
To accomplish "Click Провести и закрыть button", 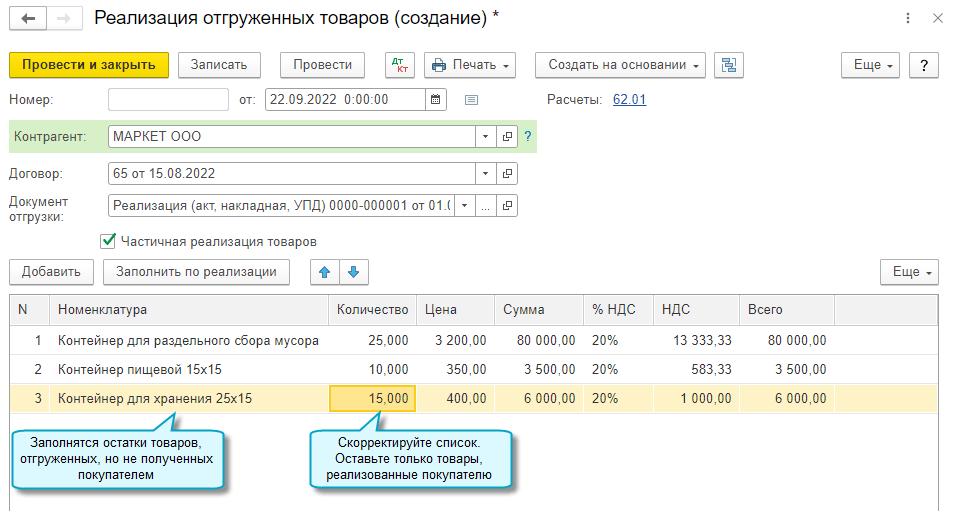I will [x=89, y=65].
